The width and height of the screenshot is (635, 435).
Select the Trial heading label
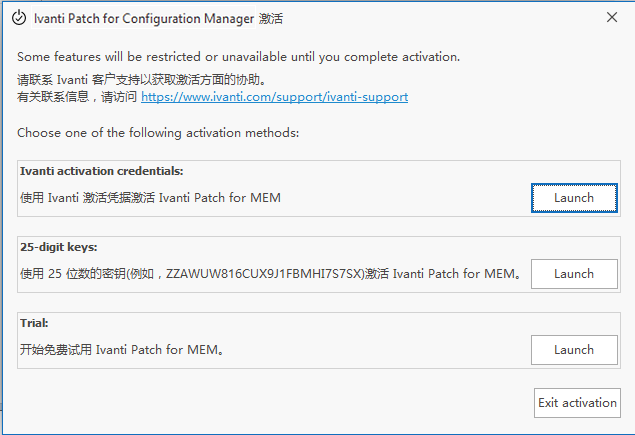pyautogui.click(x=34, y=323)
